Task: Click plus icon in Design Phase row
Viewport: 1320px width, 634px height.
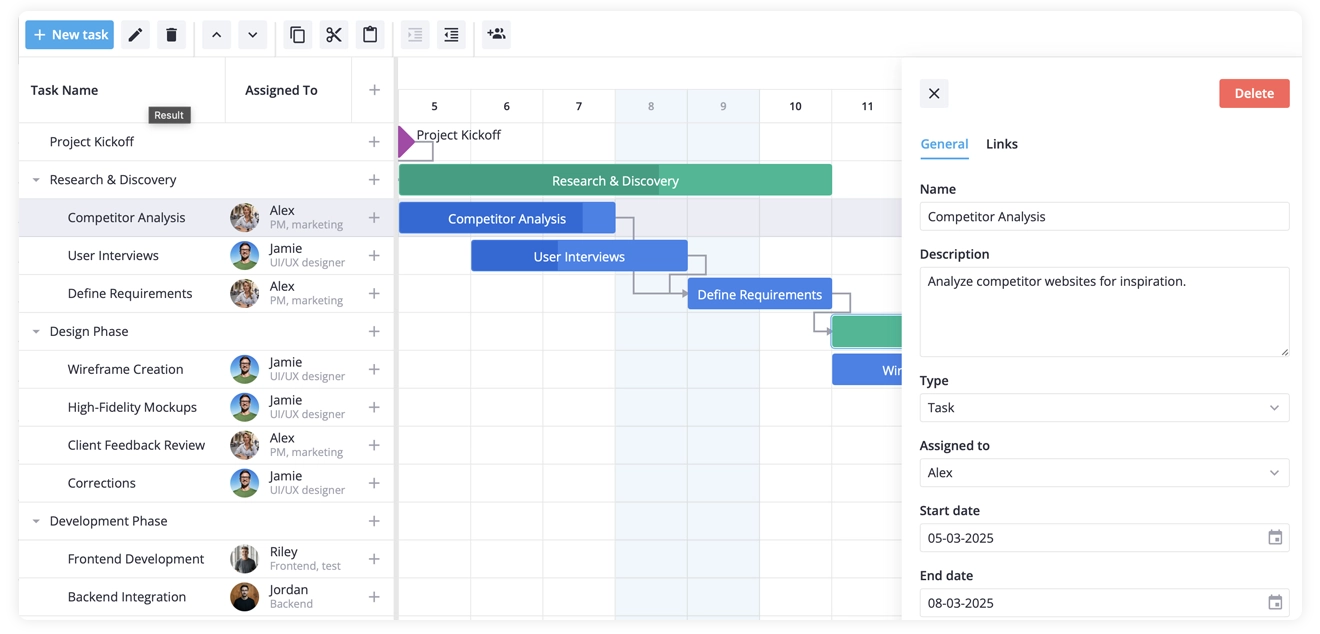Action: [374, 331]
